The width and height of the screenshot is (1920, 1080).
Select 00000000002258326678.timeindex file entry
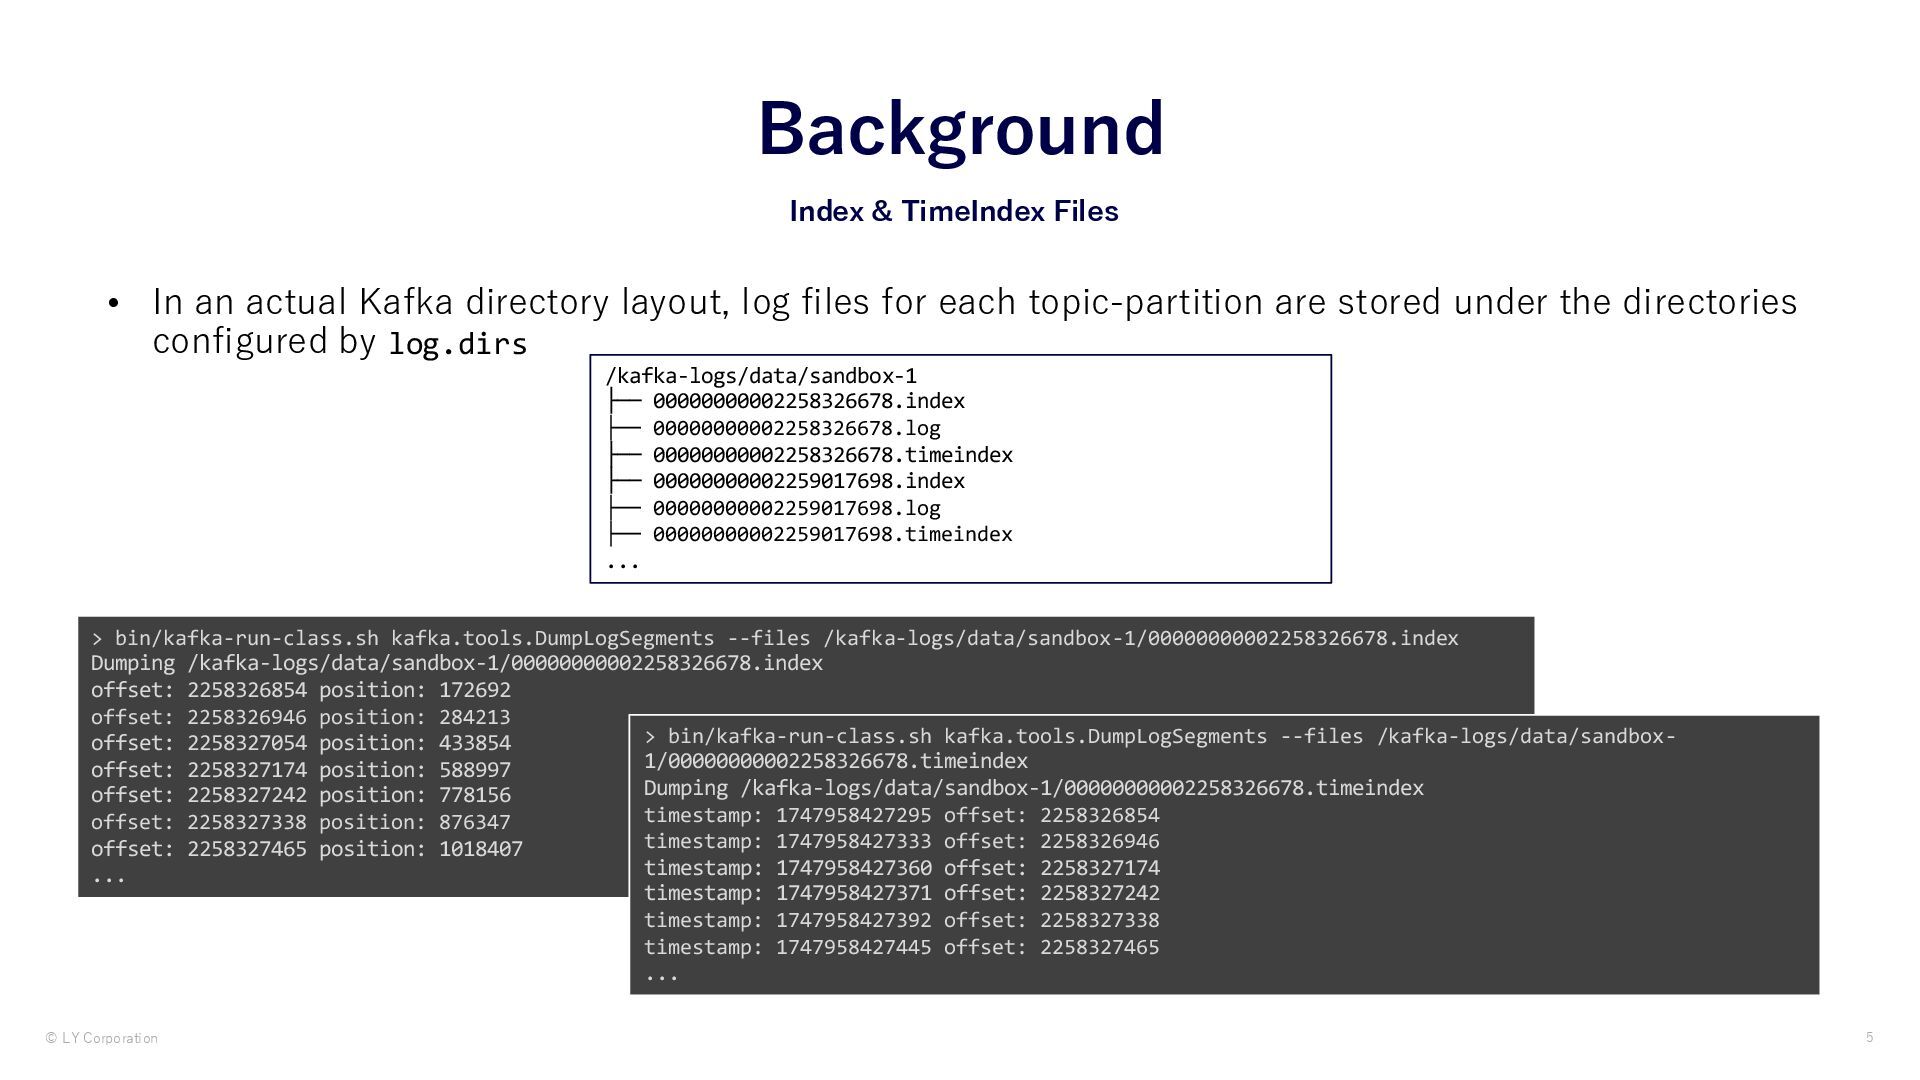click(x=832, y=455)
